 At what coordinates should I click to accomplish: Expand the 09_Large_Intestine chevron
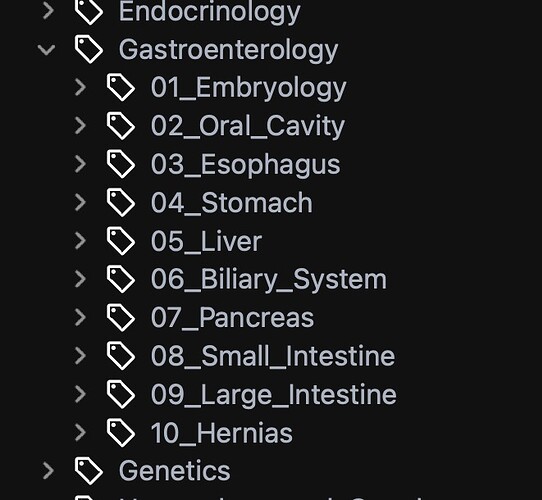pos(80,395)
